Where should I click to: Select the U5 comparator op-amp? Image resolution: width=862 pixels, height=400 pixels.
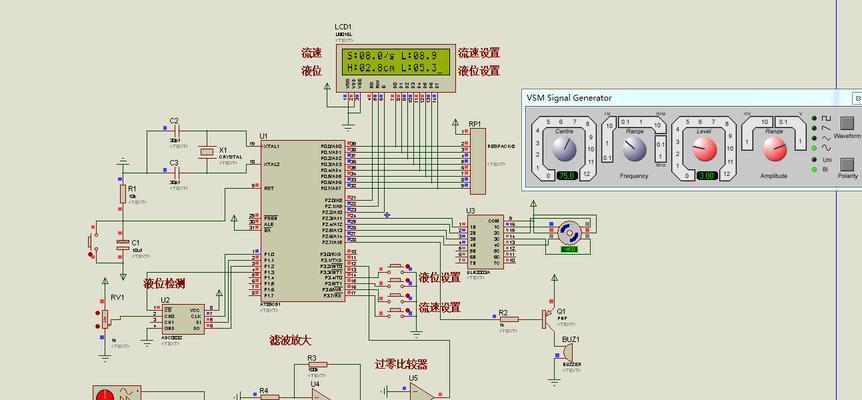(422, 391)
